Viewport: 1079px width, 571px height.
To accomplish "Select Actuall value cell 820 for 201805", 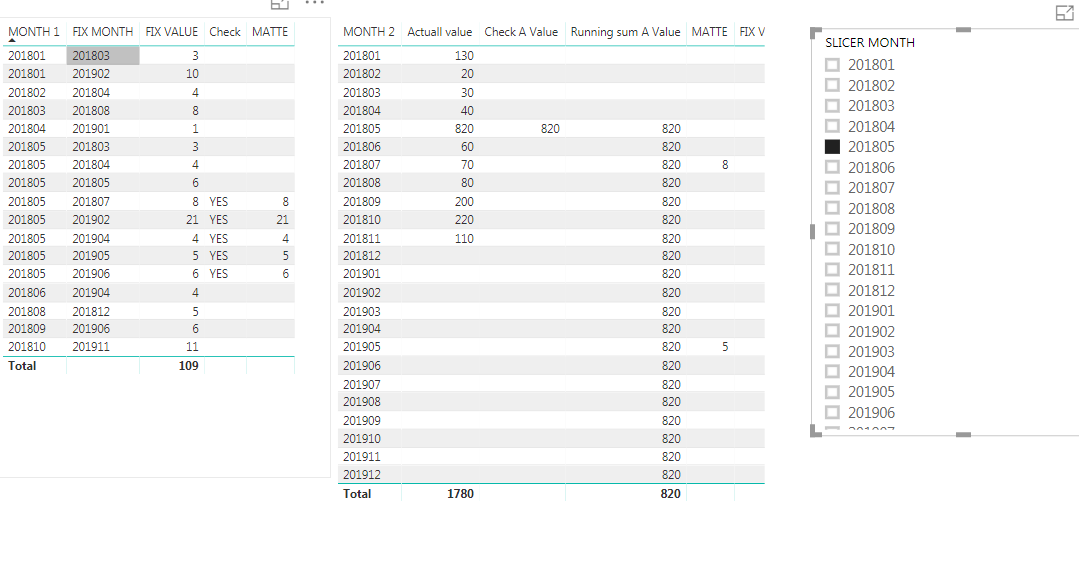I will point(464,129).
